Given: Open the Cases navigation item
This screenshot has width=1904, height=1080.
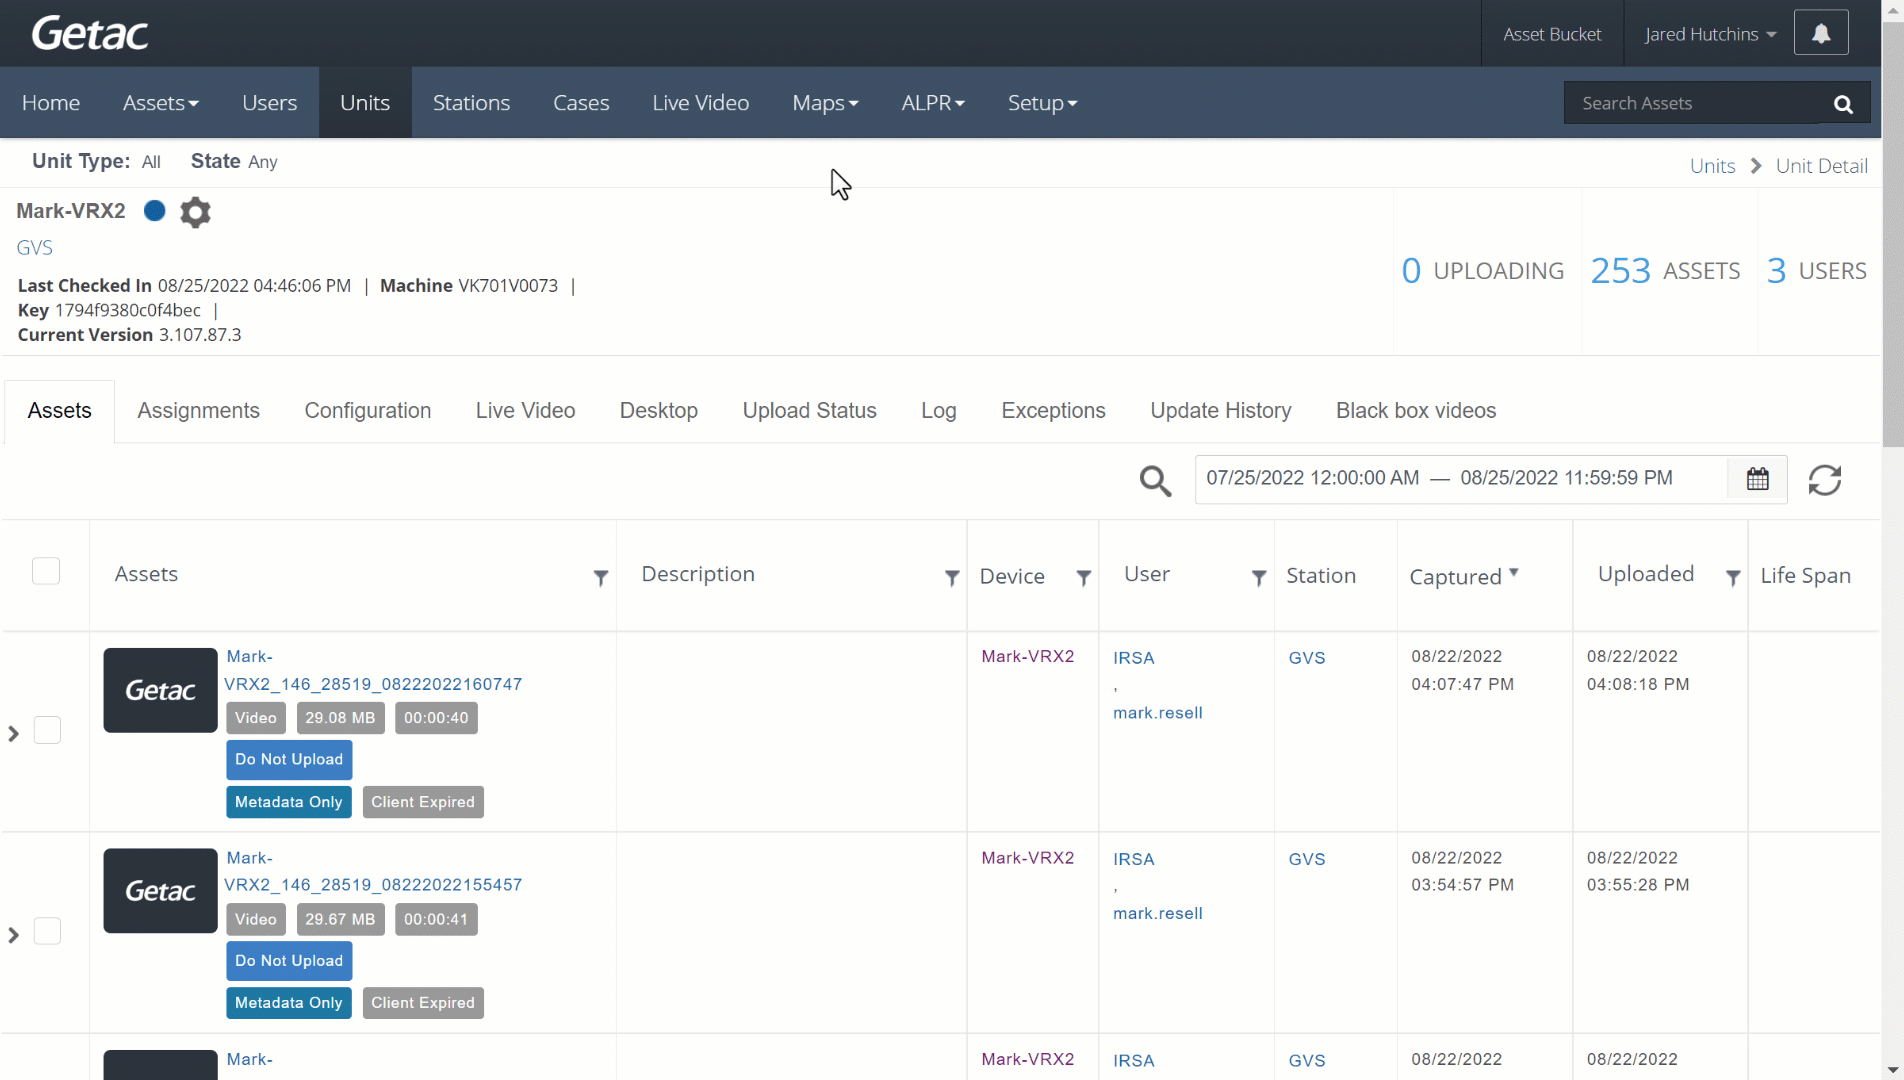Looking at the screenshot, I should tap(581, 103).
